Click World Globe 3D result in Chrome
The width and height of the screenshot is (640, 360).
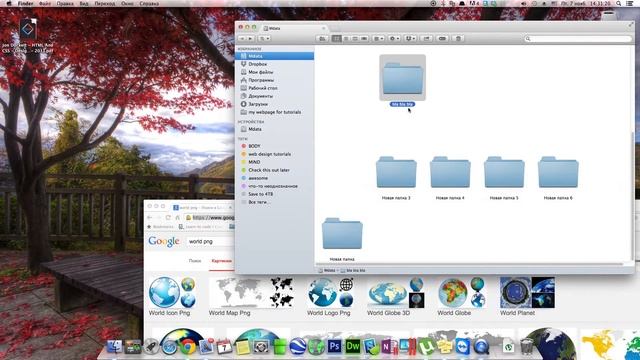click(x=396, y=296)
